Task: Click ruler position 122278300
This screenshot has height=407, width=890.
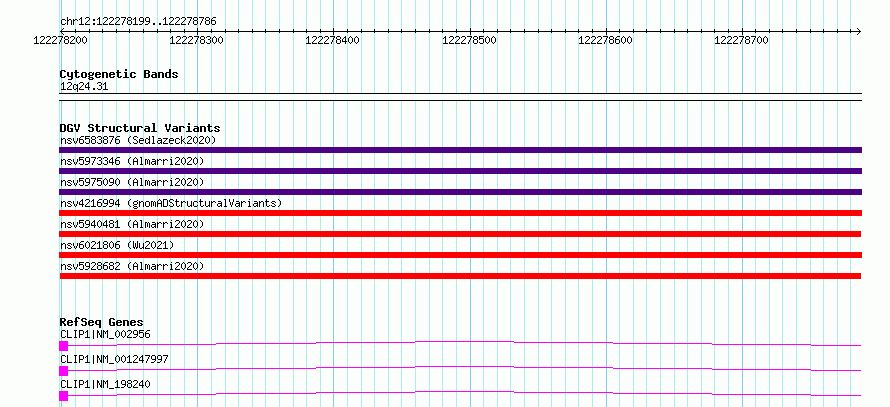Action: point(196,40)
